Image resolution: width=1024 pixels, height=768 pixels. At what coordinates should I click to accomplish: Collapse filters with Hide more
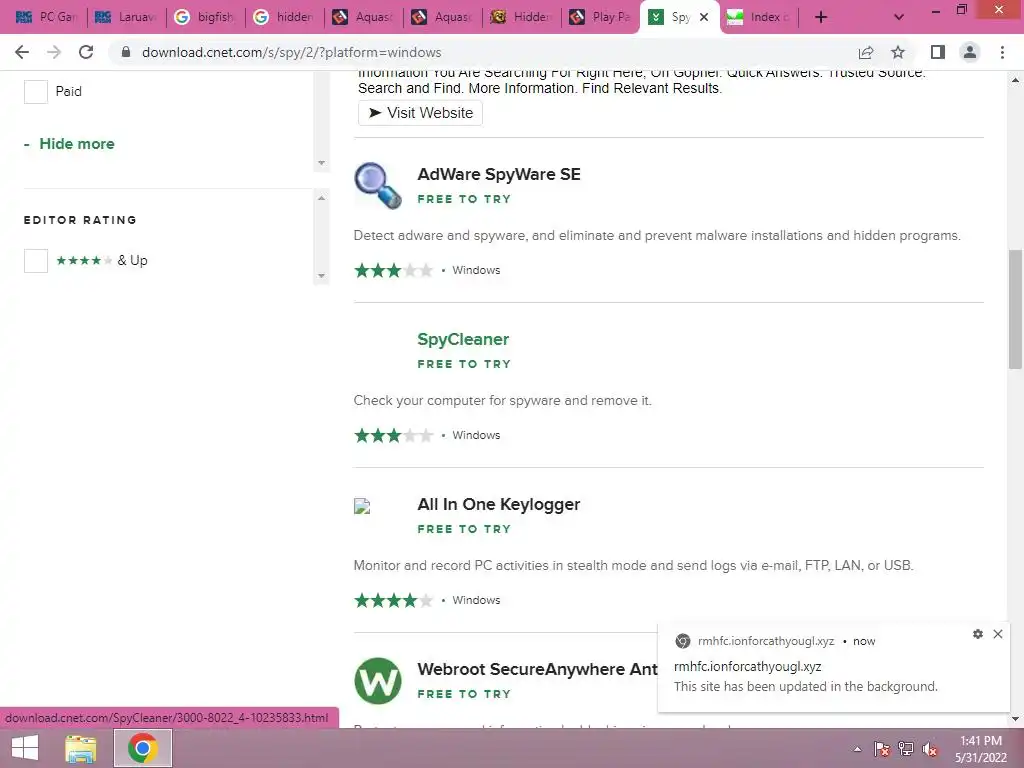click(69, 144)
